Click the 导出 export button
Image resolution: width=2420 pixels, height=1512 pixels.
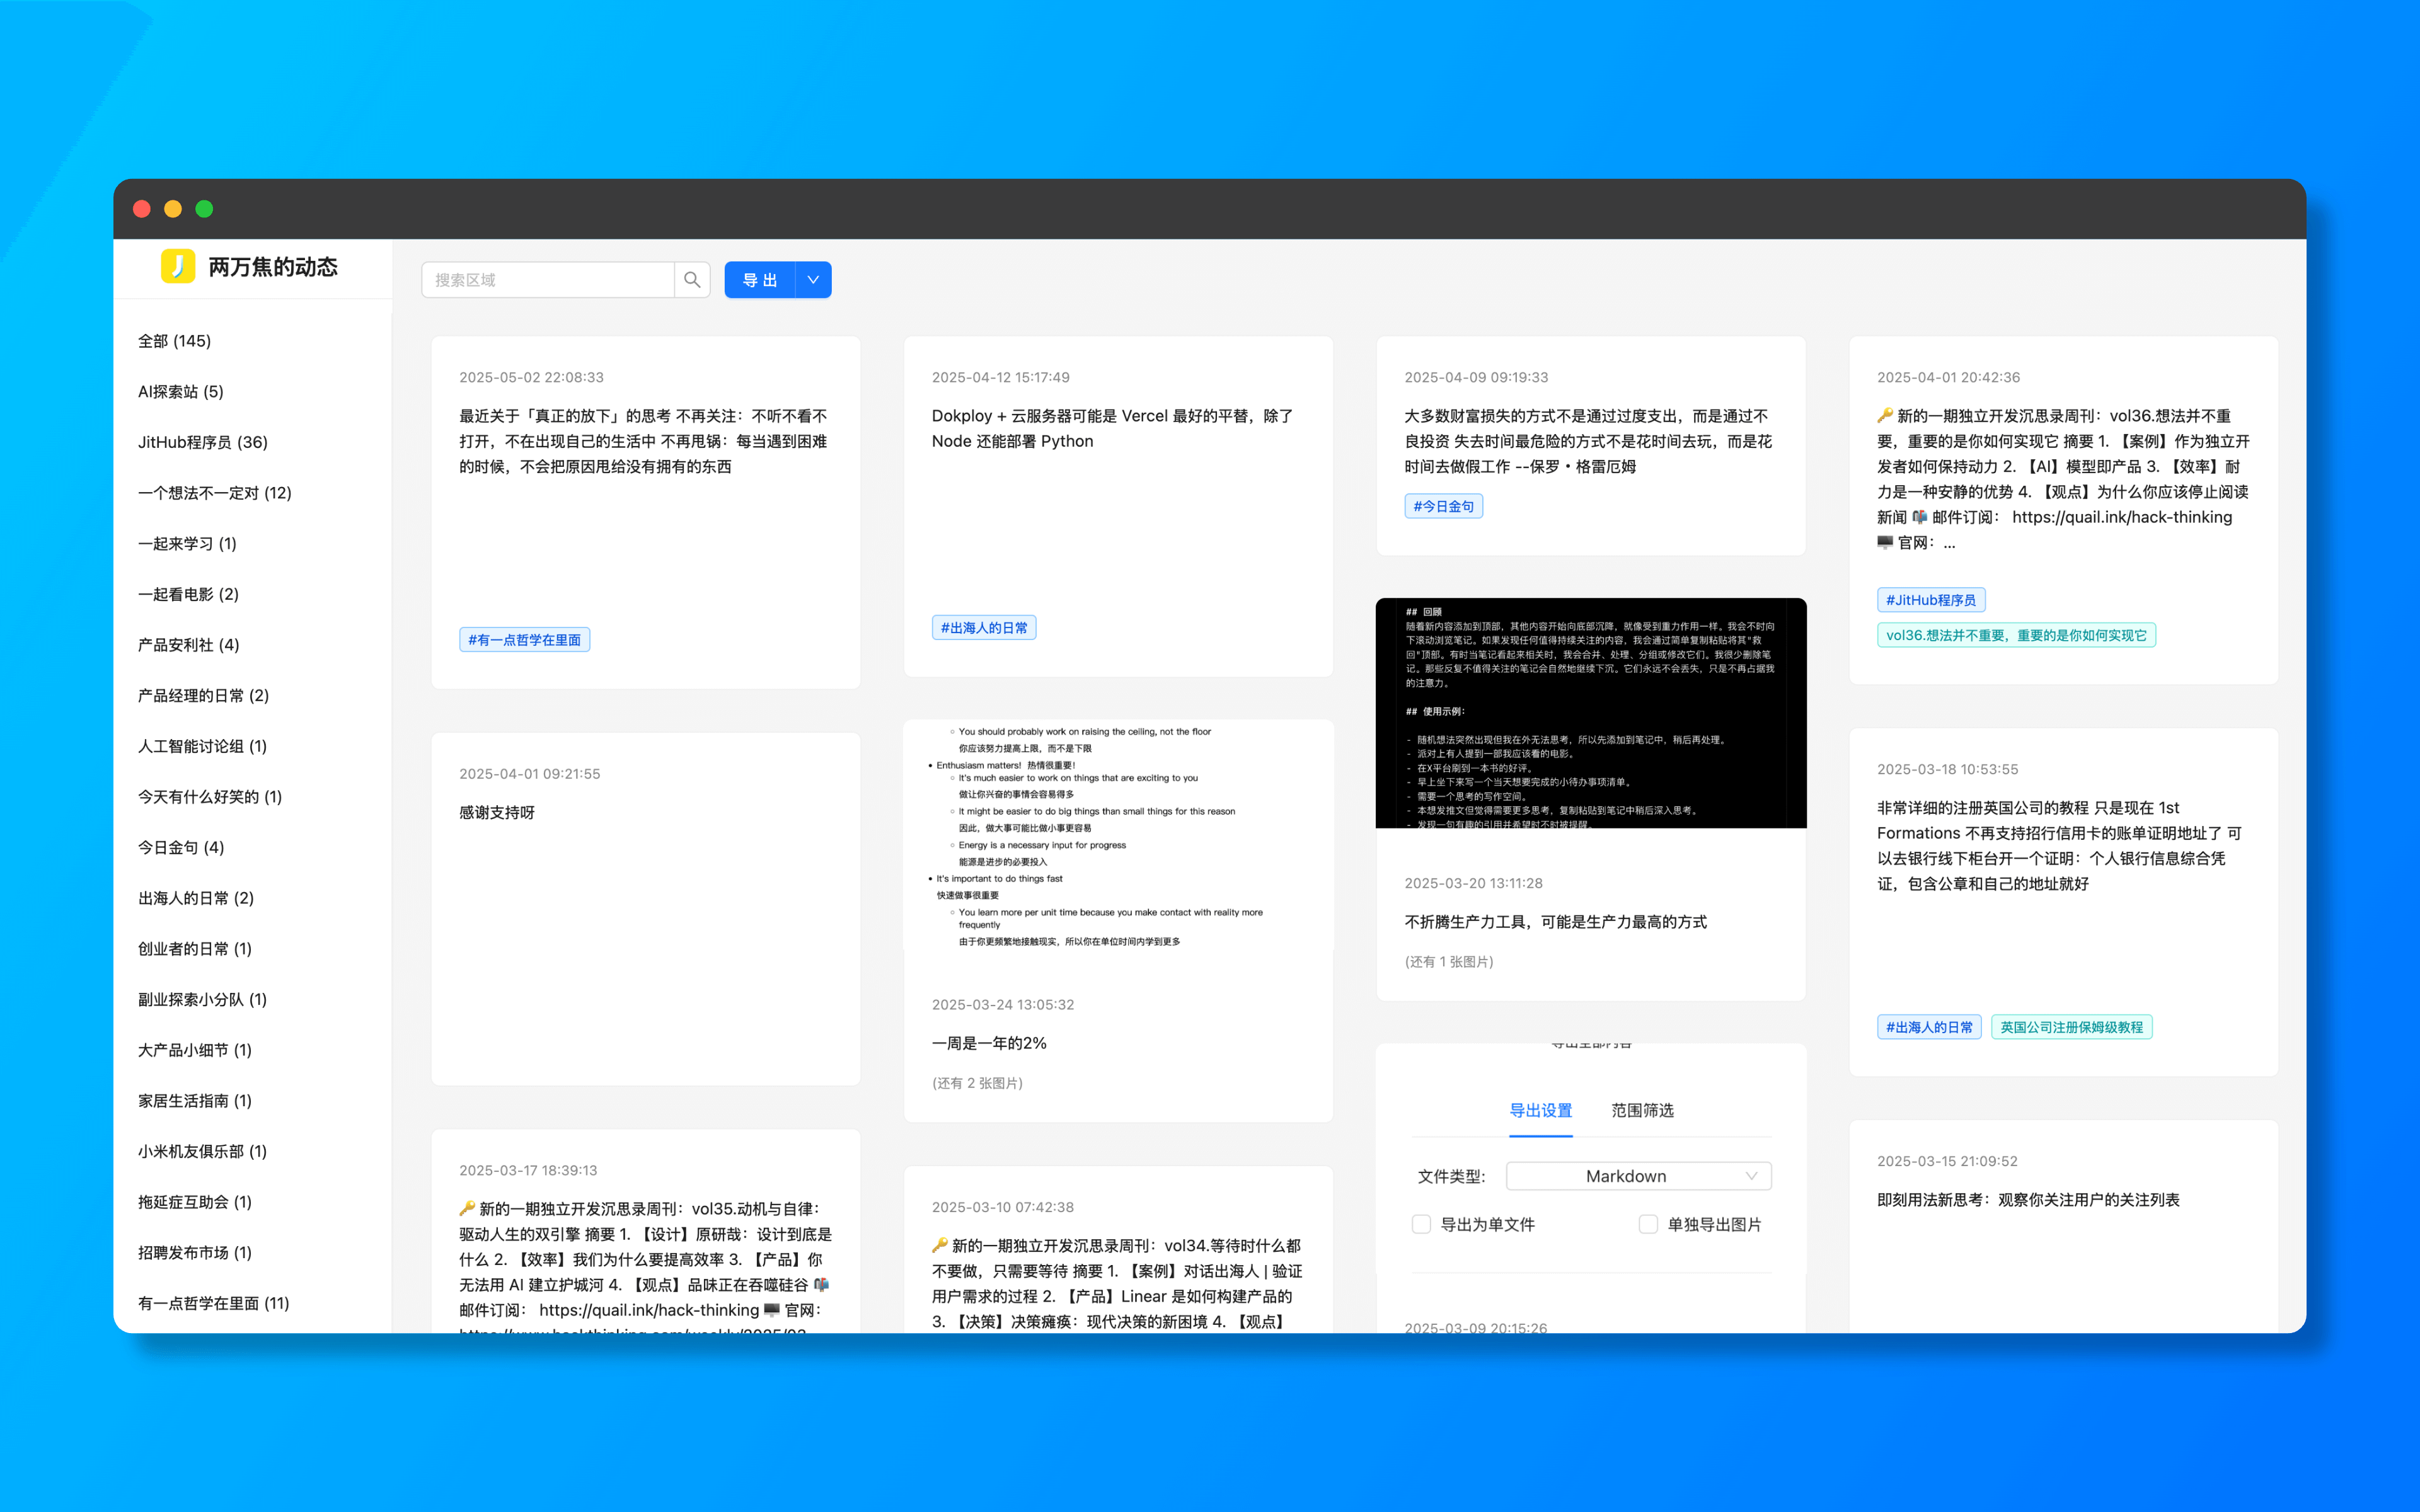(x=759, y=280)
